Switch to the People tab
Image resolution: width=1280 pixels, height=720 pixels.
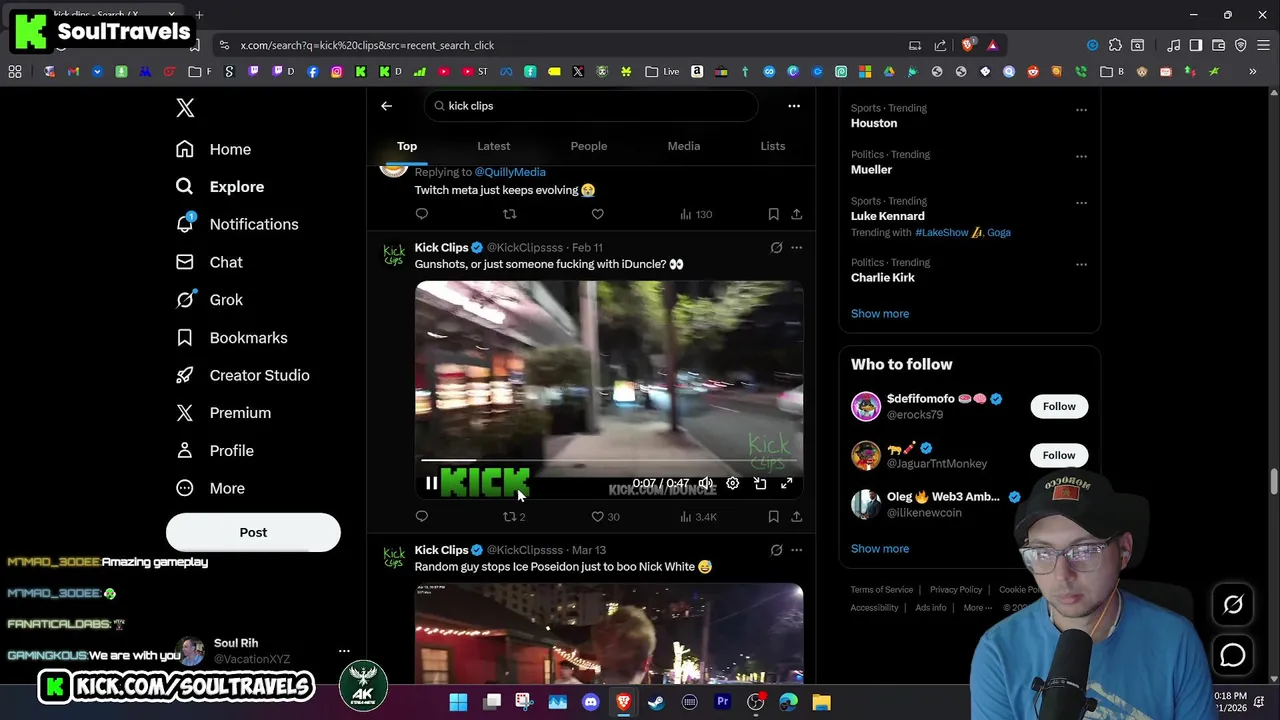(589, 146)
